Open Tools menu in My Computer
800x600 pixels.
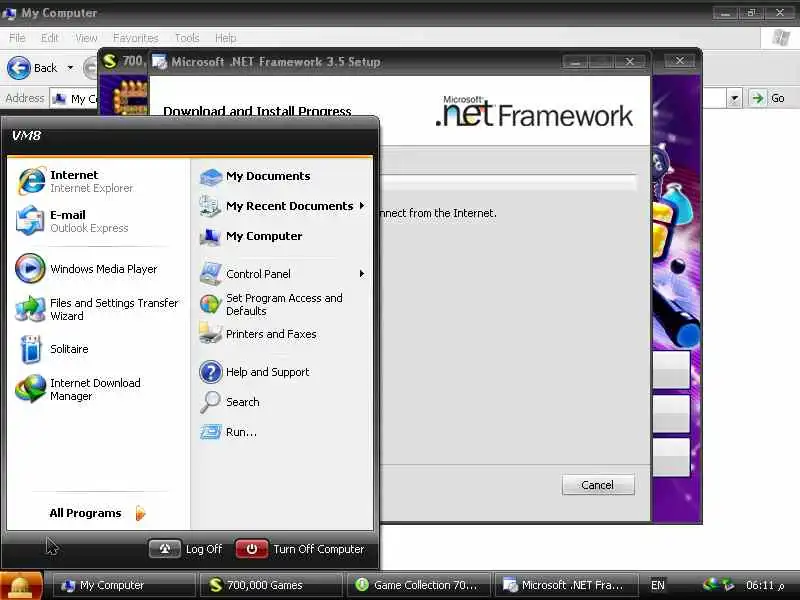(187, 38)
